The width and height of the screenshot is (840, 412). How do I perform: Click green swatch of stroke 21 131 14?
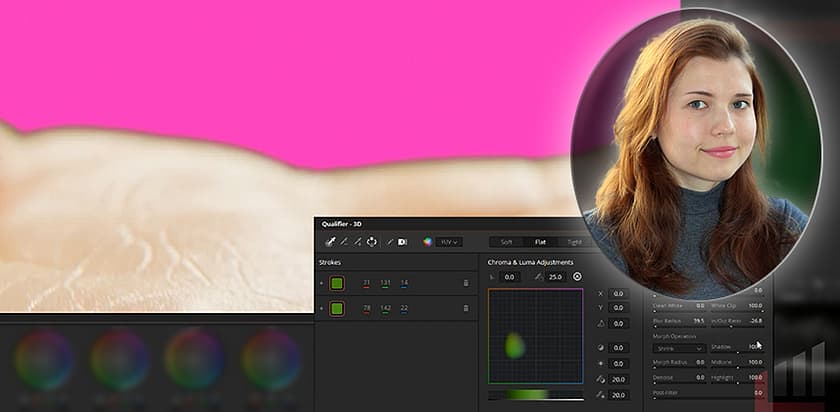(337, 283)
